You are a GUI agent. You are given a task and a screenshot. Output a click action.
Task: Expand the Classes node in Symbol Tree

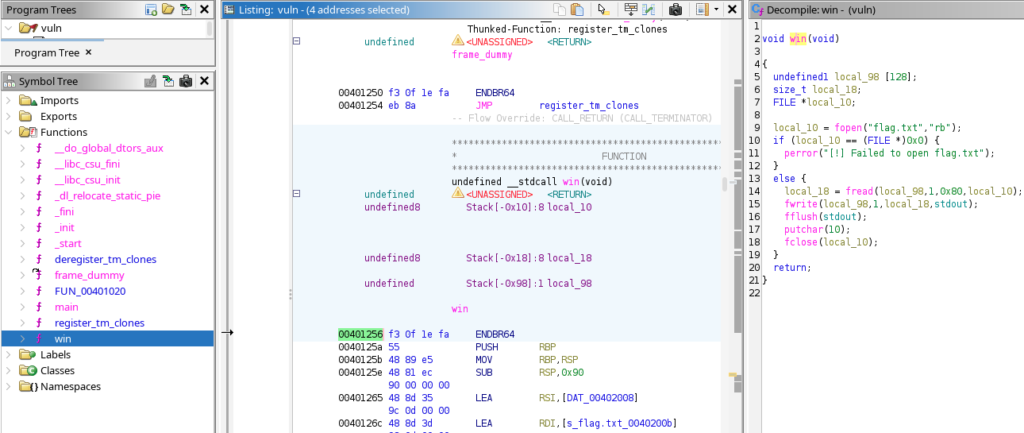(8, 370)
